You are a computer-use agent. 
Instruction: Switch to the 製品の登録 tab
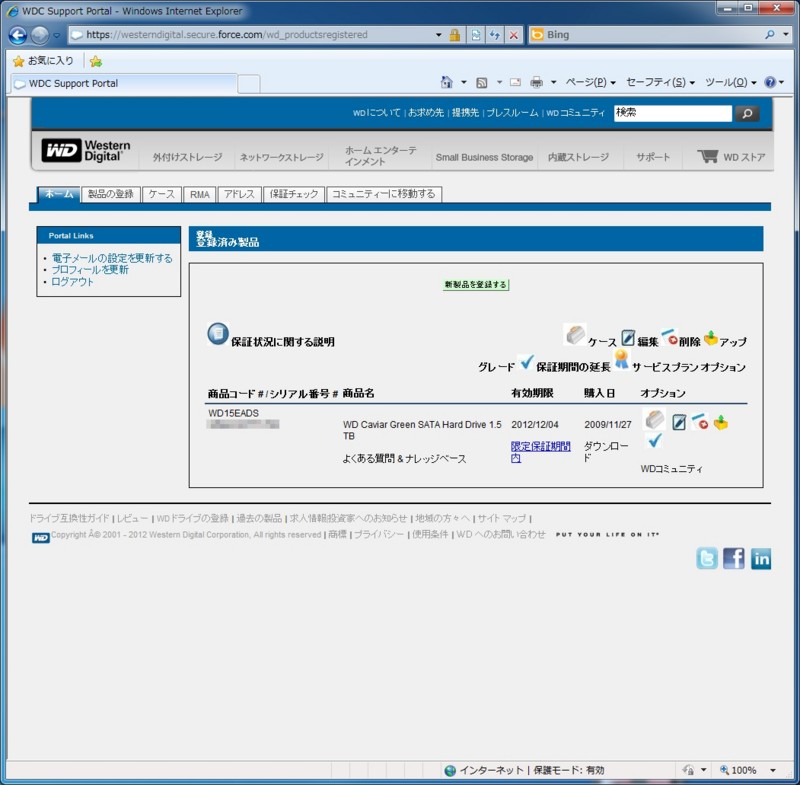click(x=110, y=194)
